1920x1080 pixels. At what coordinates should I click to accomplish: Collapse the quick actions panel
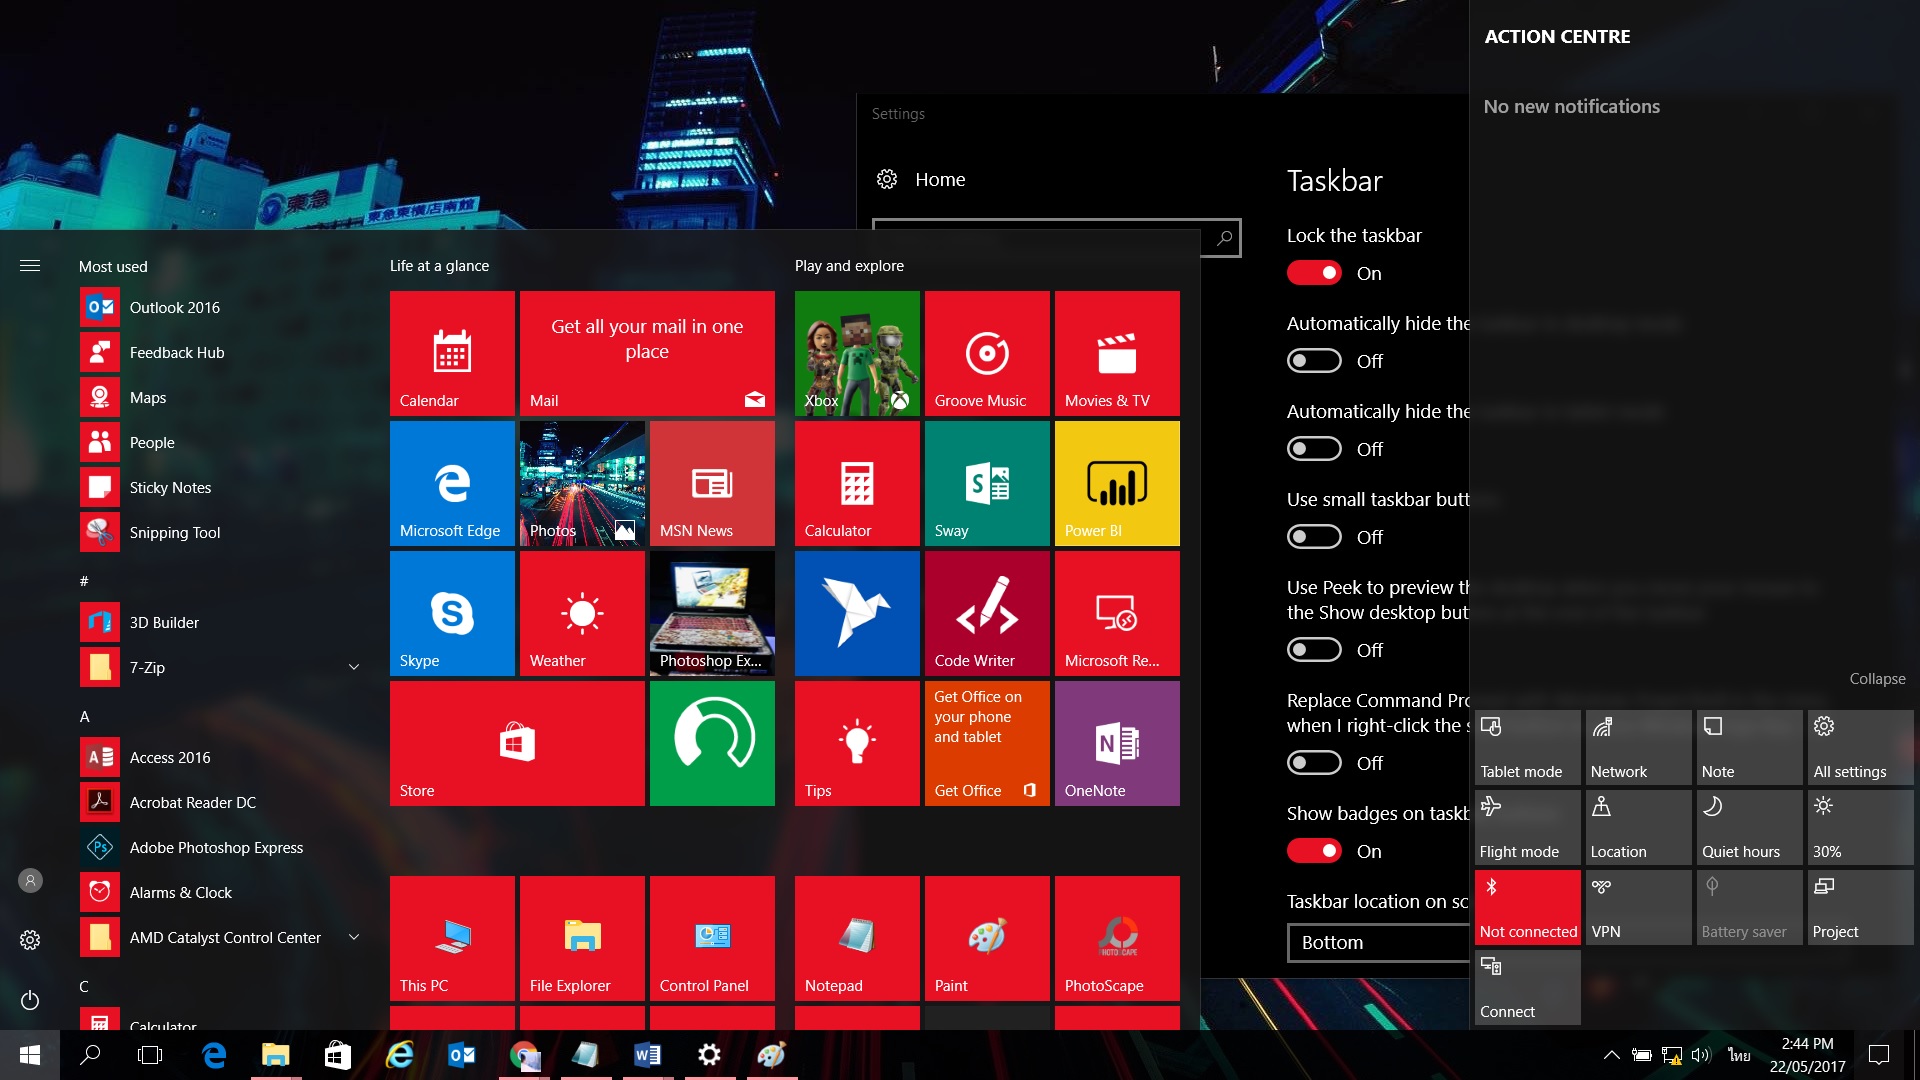(1876, 678)
